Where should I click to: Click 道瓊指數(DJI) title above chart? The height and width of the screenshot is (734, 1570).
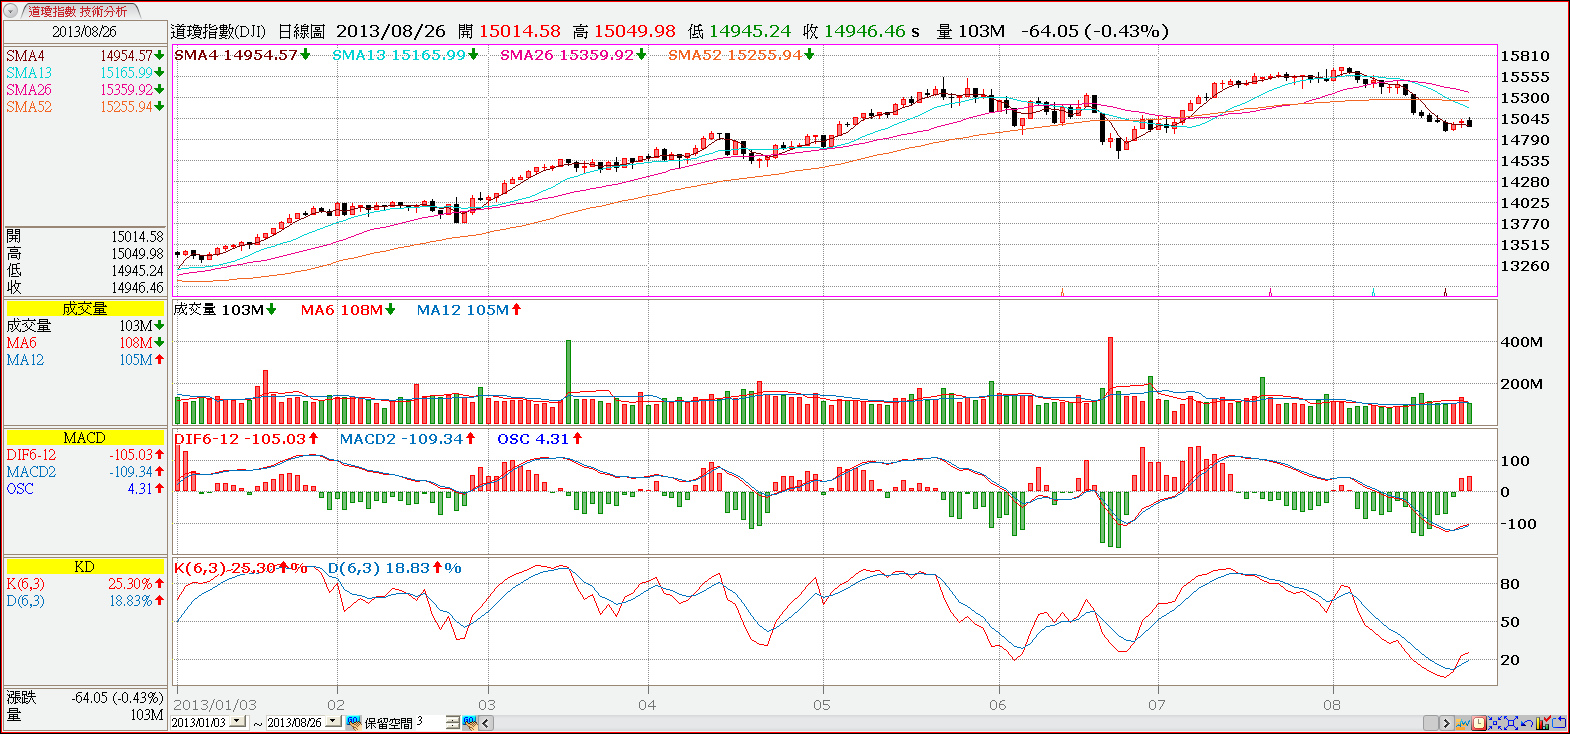(x=219, y=31)
